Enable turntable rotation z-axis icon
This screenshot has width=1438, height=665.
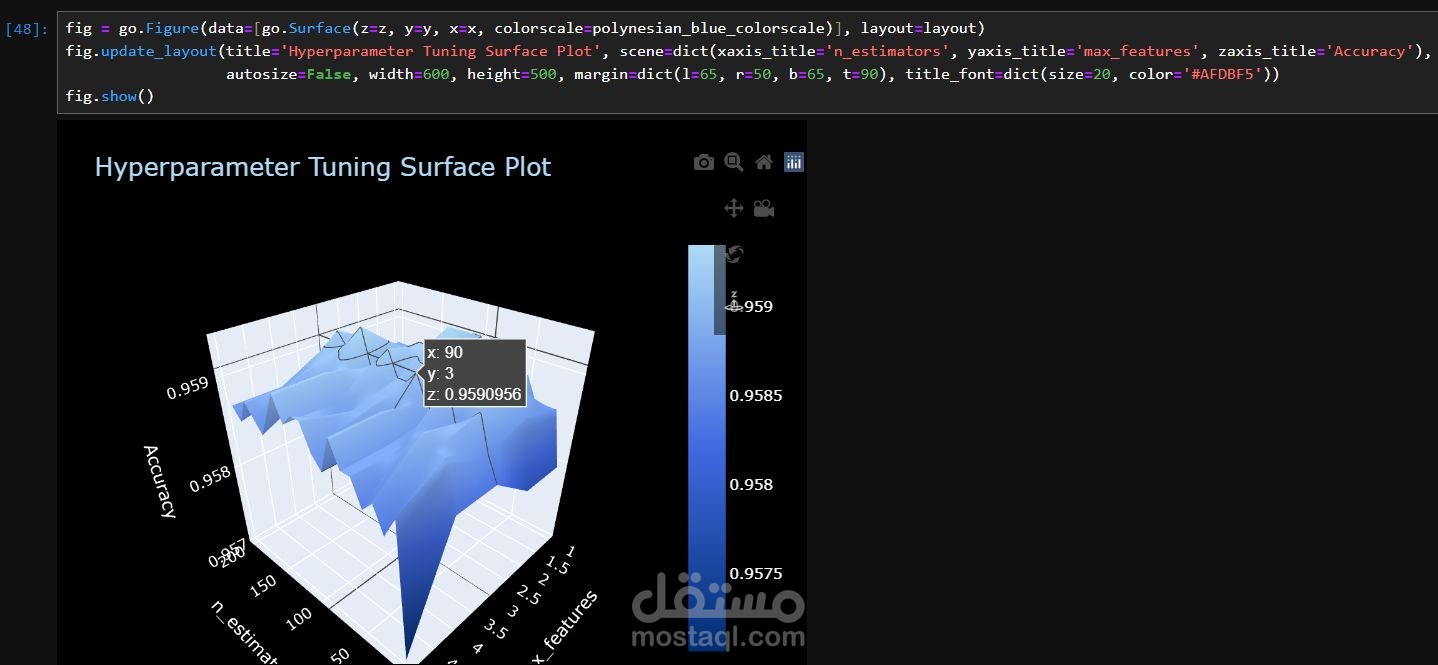[733, 301]
